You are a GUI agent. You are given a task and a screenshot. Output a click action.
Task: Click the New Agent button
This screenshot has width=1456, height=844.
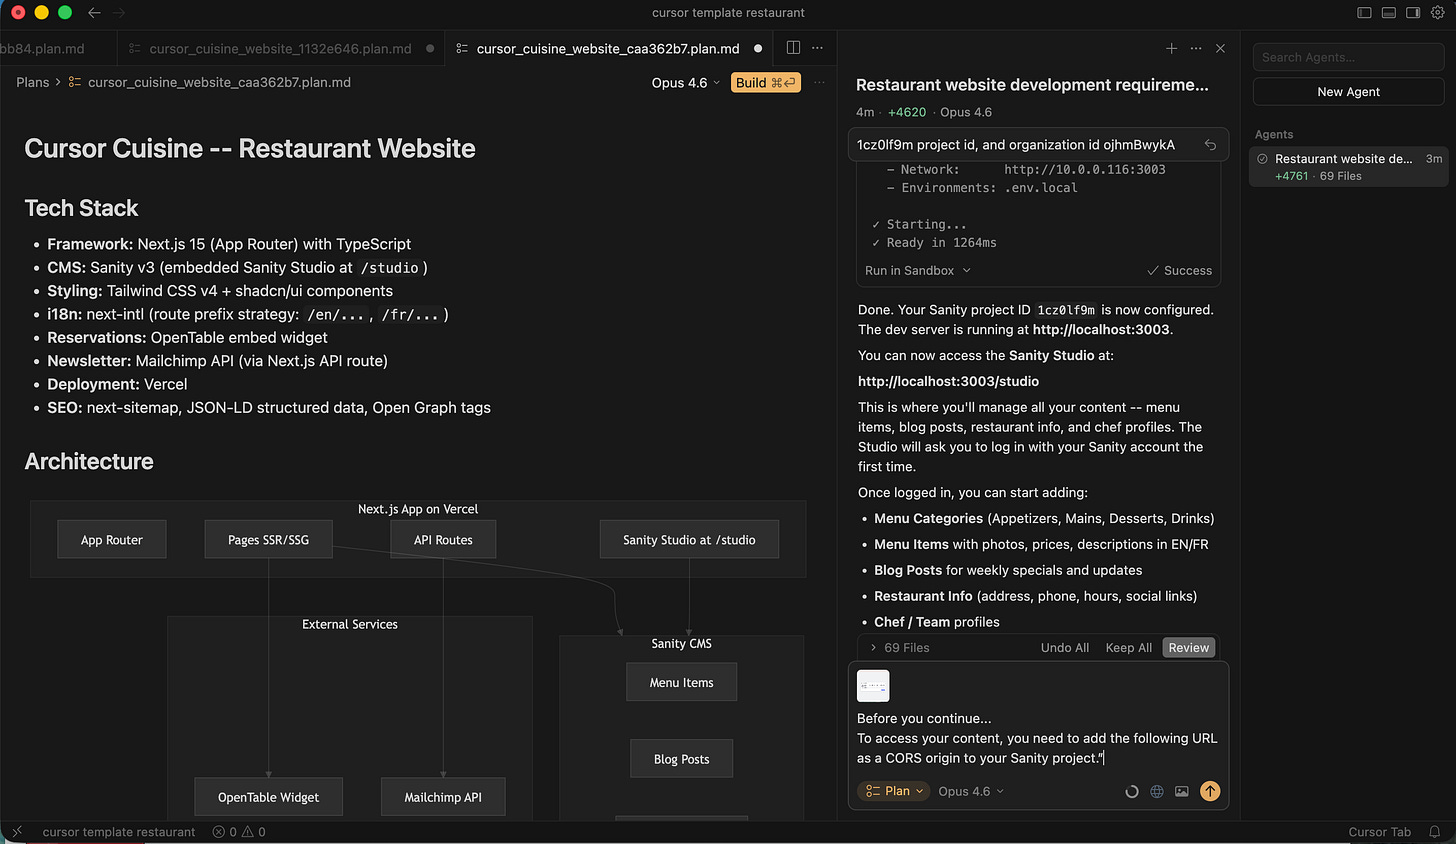pos(1348,91)
